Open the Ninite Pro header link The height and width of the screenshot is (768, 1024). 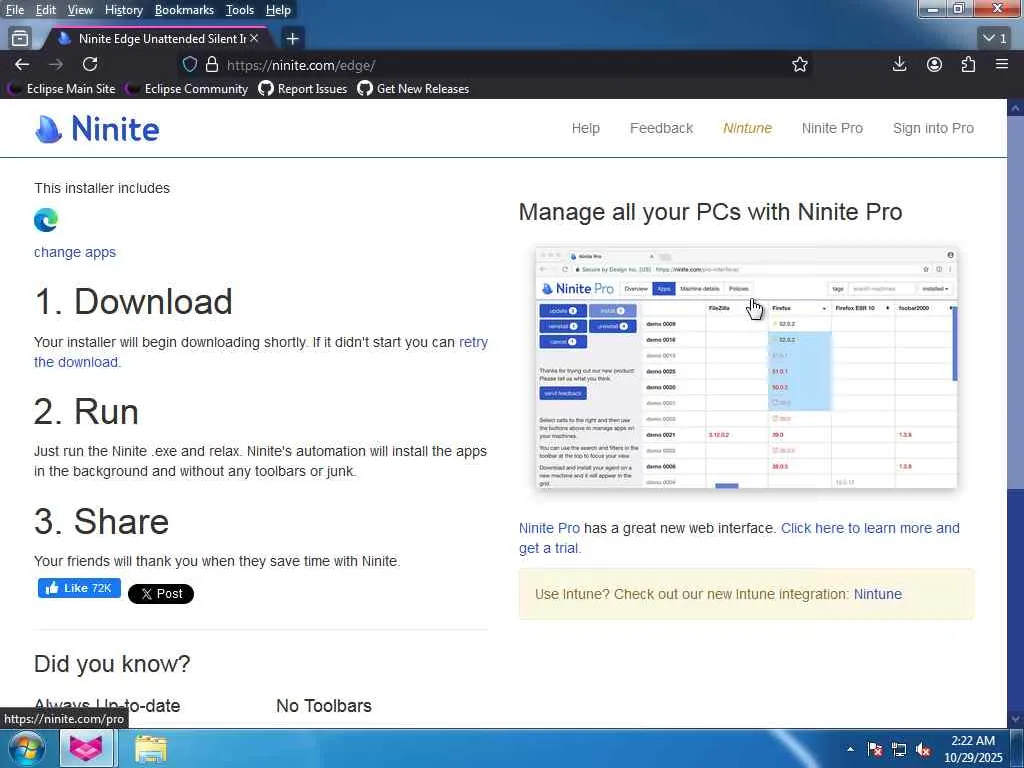click(832, 128)
